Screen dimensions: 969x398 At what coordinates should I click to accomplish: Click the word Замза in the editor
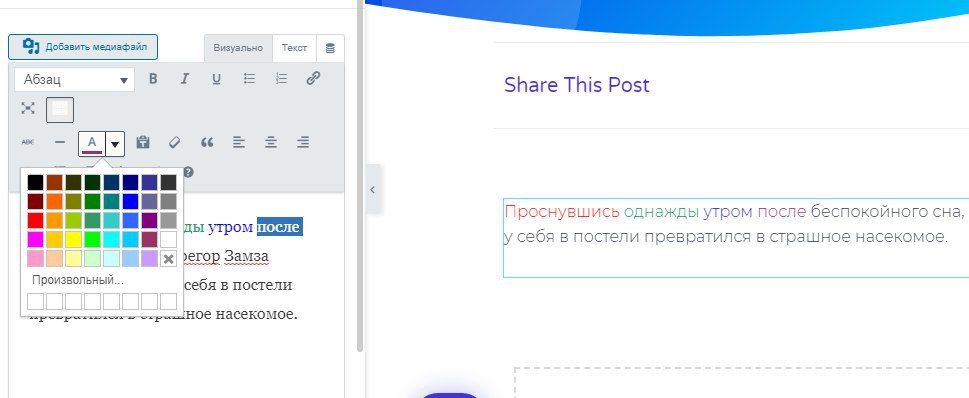pyautogui.click(x=247, y=256)
